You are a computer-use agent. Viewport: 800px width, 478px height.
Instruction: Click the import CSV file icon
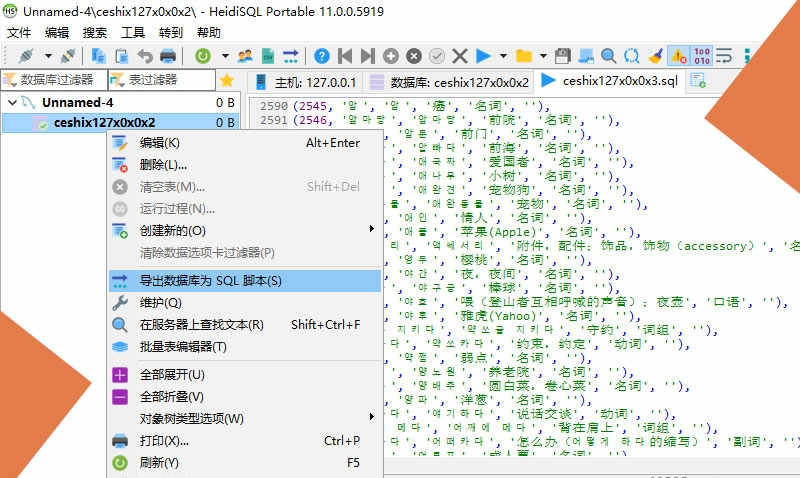[268, 56]
